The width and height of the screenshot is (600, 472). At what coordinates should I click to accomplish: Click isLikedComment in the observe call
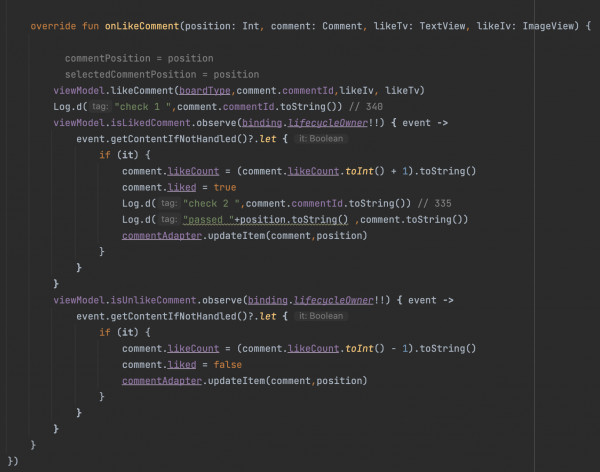click(150, 123)
